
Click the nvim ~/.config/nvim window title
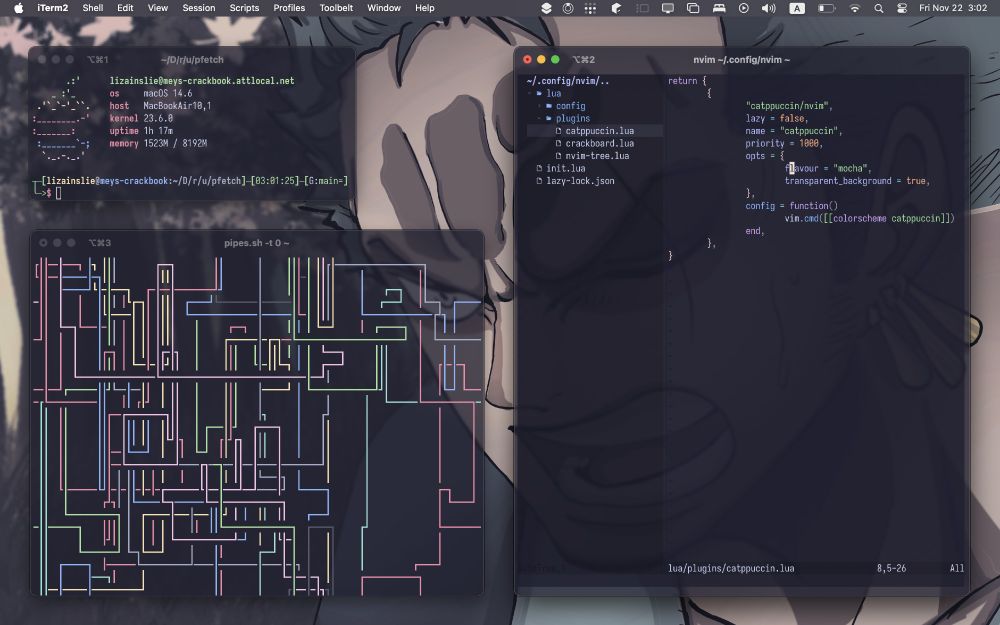click(x=741, y=59)
